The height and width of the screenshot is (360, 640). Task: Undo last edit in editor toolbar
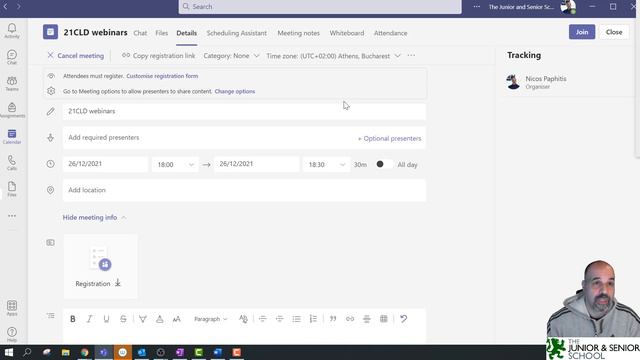pos(404,319)
